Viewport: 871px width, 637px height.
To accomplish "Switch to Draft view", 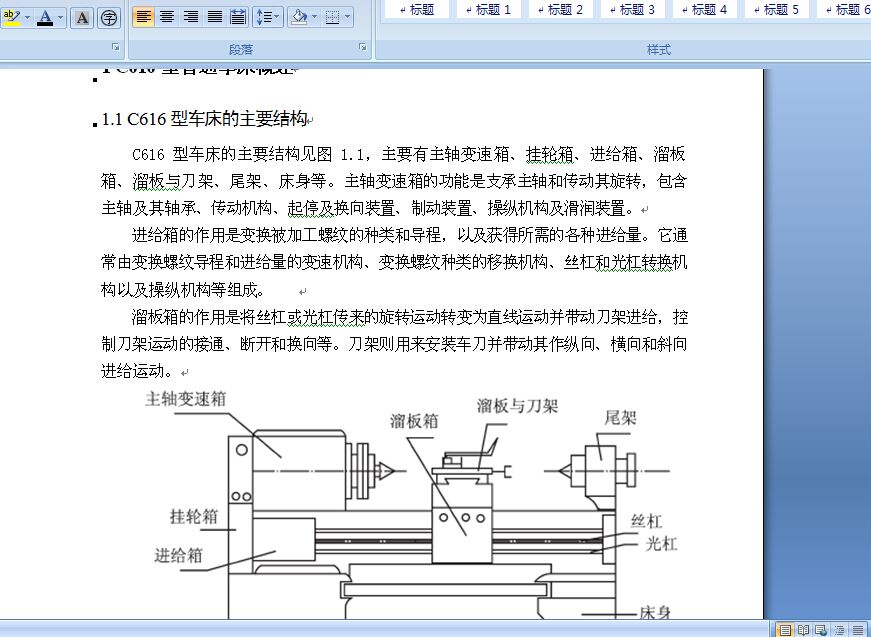I will click(x=858, y=630).
